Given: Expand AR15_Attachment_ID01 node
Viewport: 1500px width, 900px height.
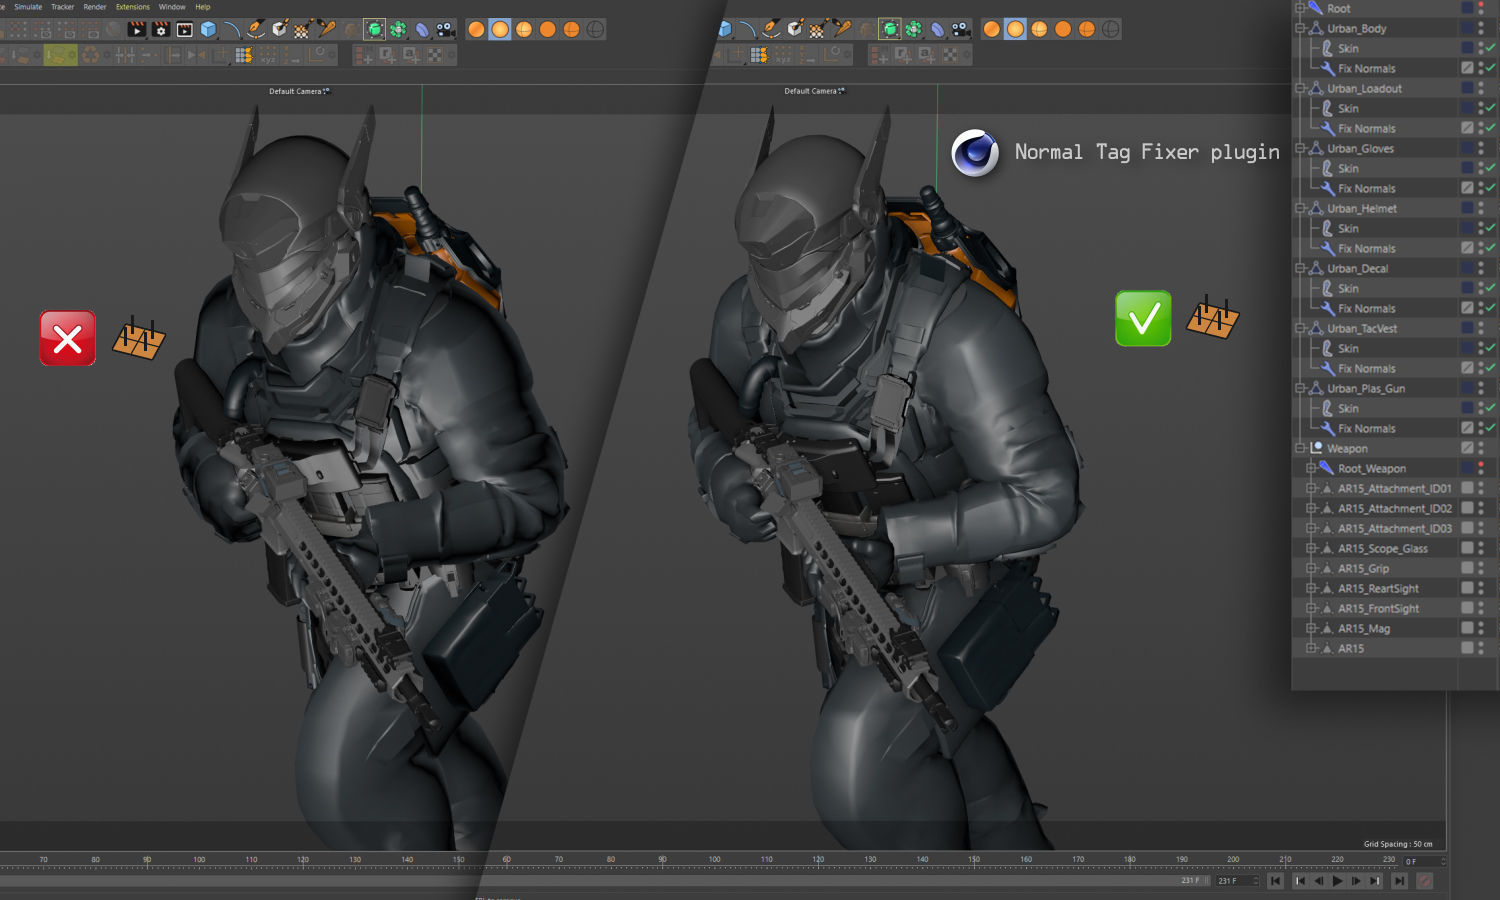Looking at the screenshot, I should 1311,488.
